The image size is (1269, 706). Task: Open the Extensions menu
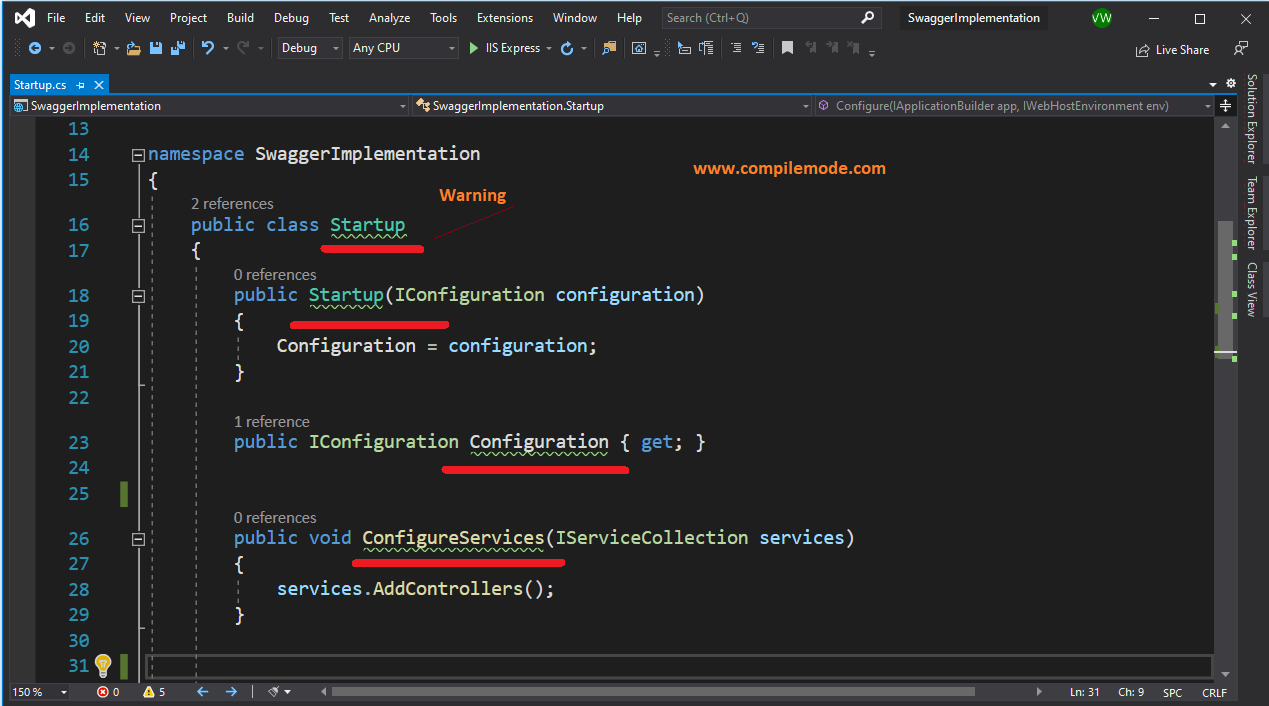pos(504,17)
